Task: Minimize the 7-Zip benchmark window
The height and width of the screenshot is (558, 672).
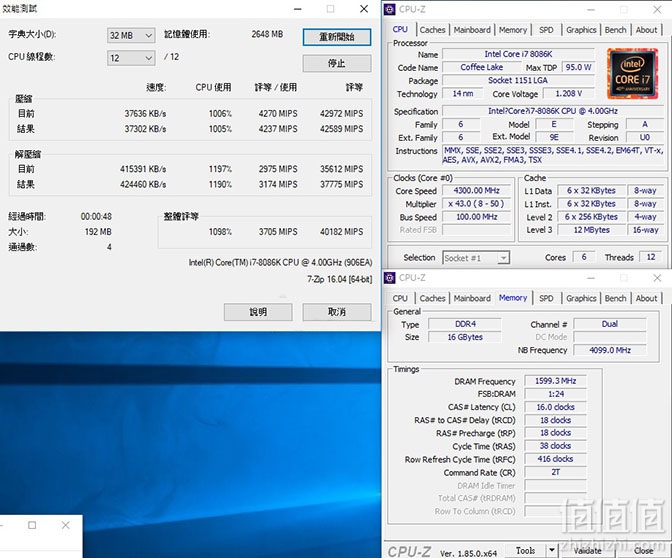Action: click(298, 9)
